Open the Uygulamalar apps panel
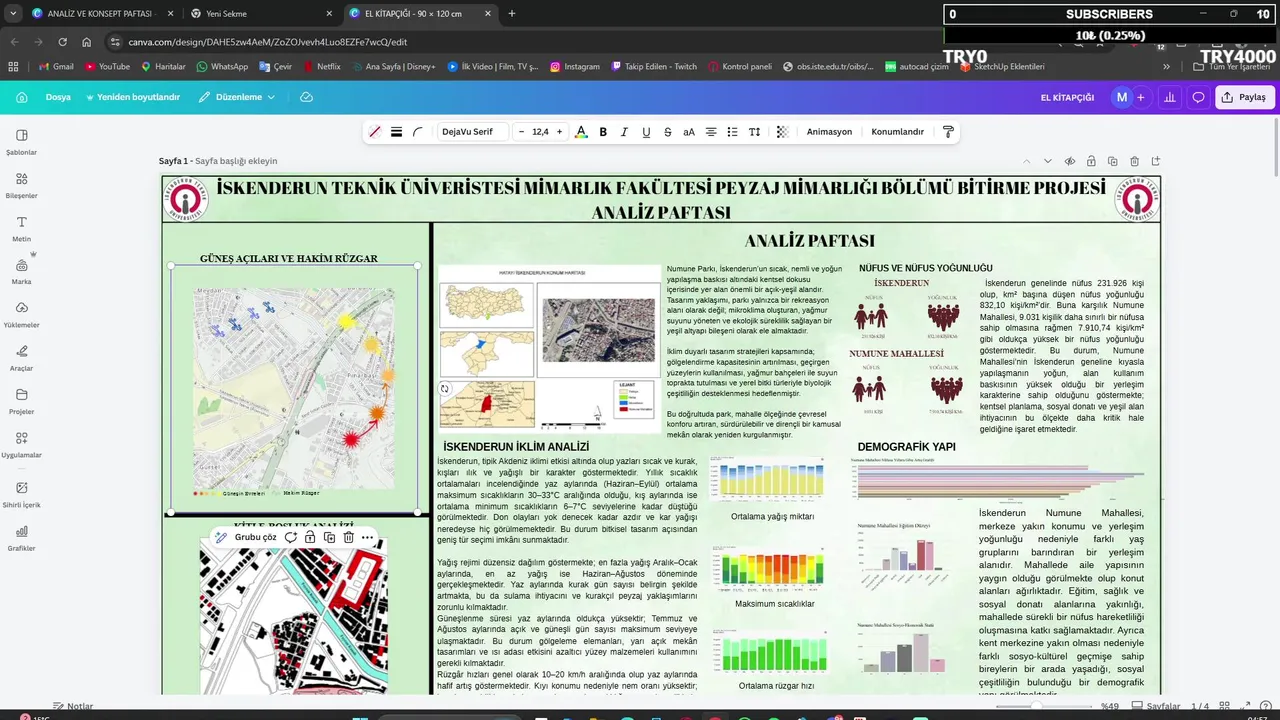Viewport: 1280px width, 720px height. point(22,444)
